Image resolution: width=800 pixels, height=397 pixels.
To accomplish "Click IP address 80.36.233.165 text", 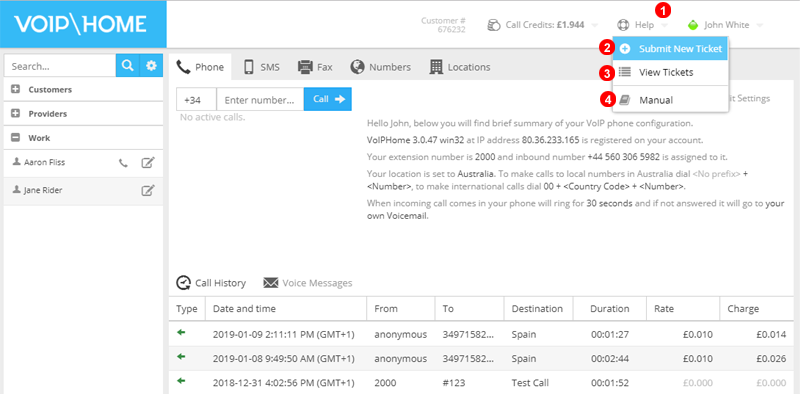I will pos(551,140).
